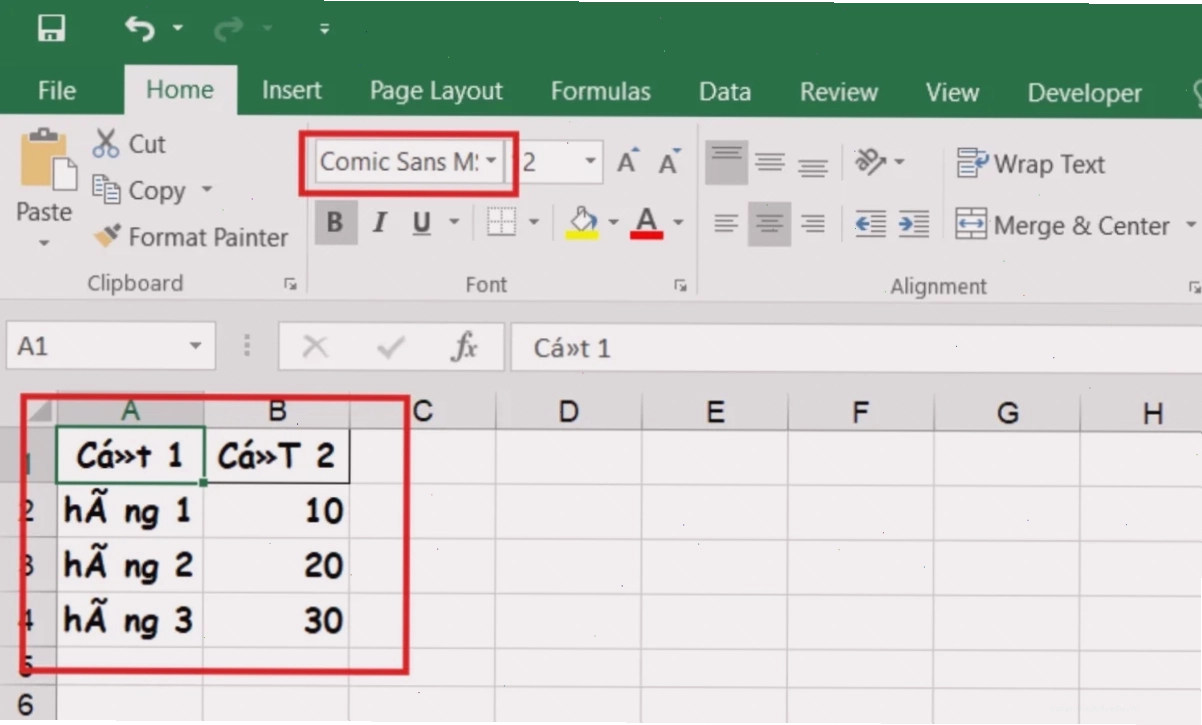The height and width of the screenshot is (725, 1202).
Task: Expand the Copy dropdown arrow
Action: (207, 189)
